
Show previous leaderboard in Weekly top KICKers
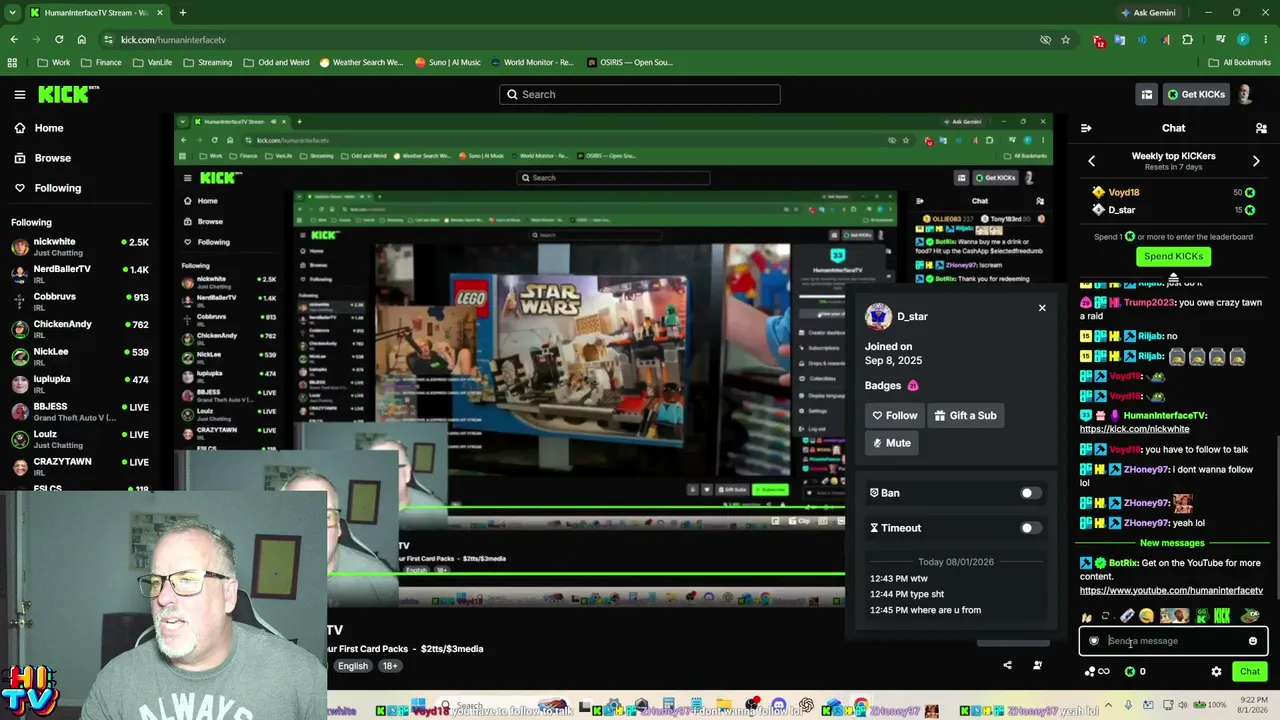1091,161
